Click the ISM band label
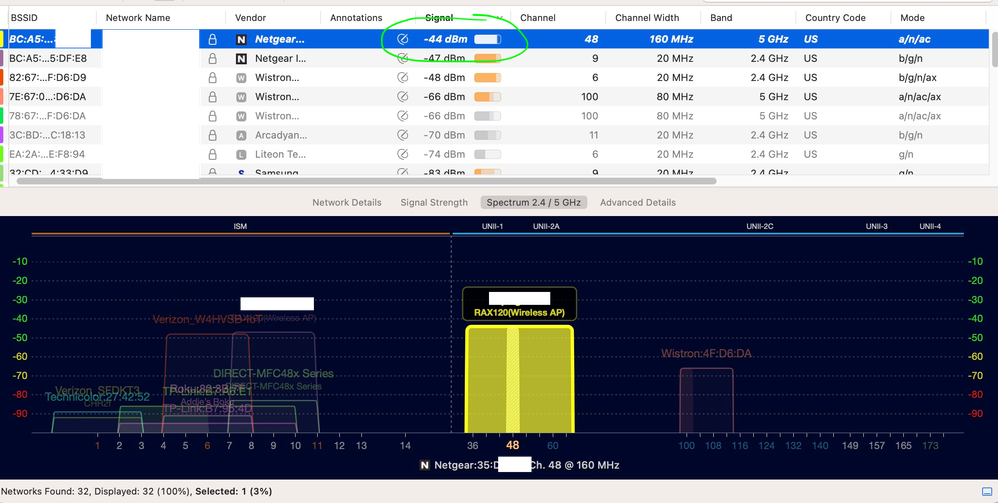Viewport: 998px width, 503px height. (240, 226)
